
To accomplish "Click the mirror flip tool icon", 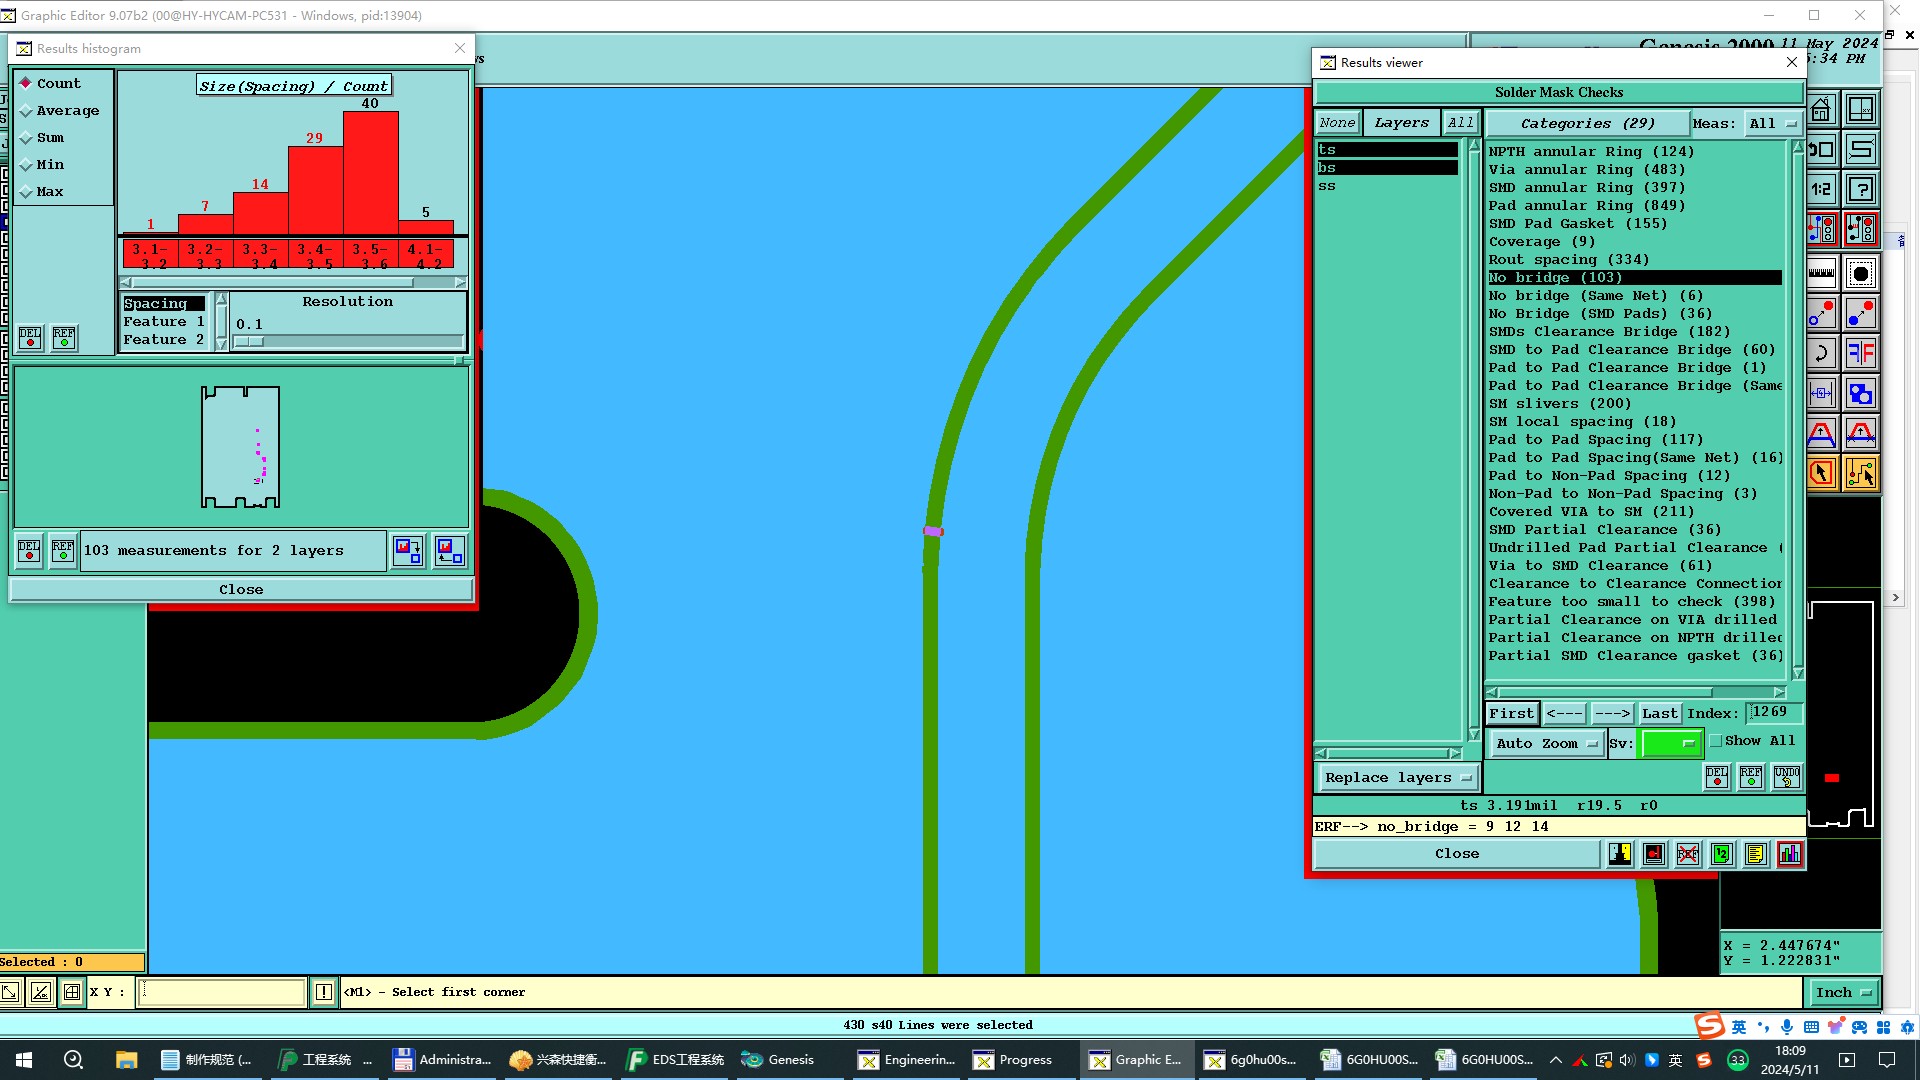I will point(1861,353).
